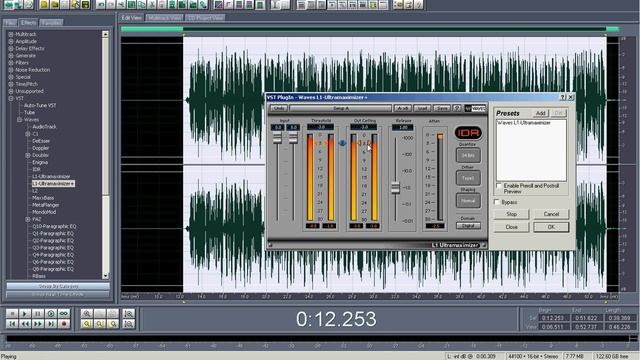
Task: Expand the Doubler tree node
Action: [x=28, y=155]
